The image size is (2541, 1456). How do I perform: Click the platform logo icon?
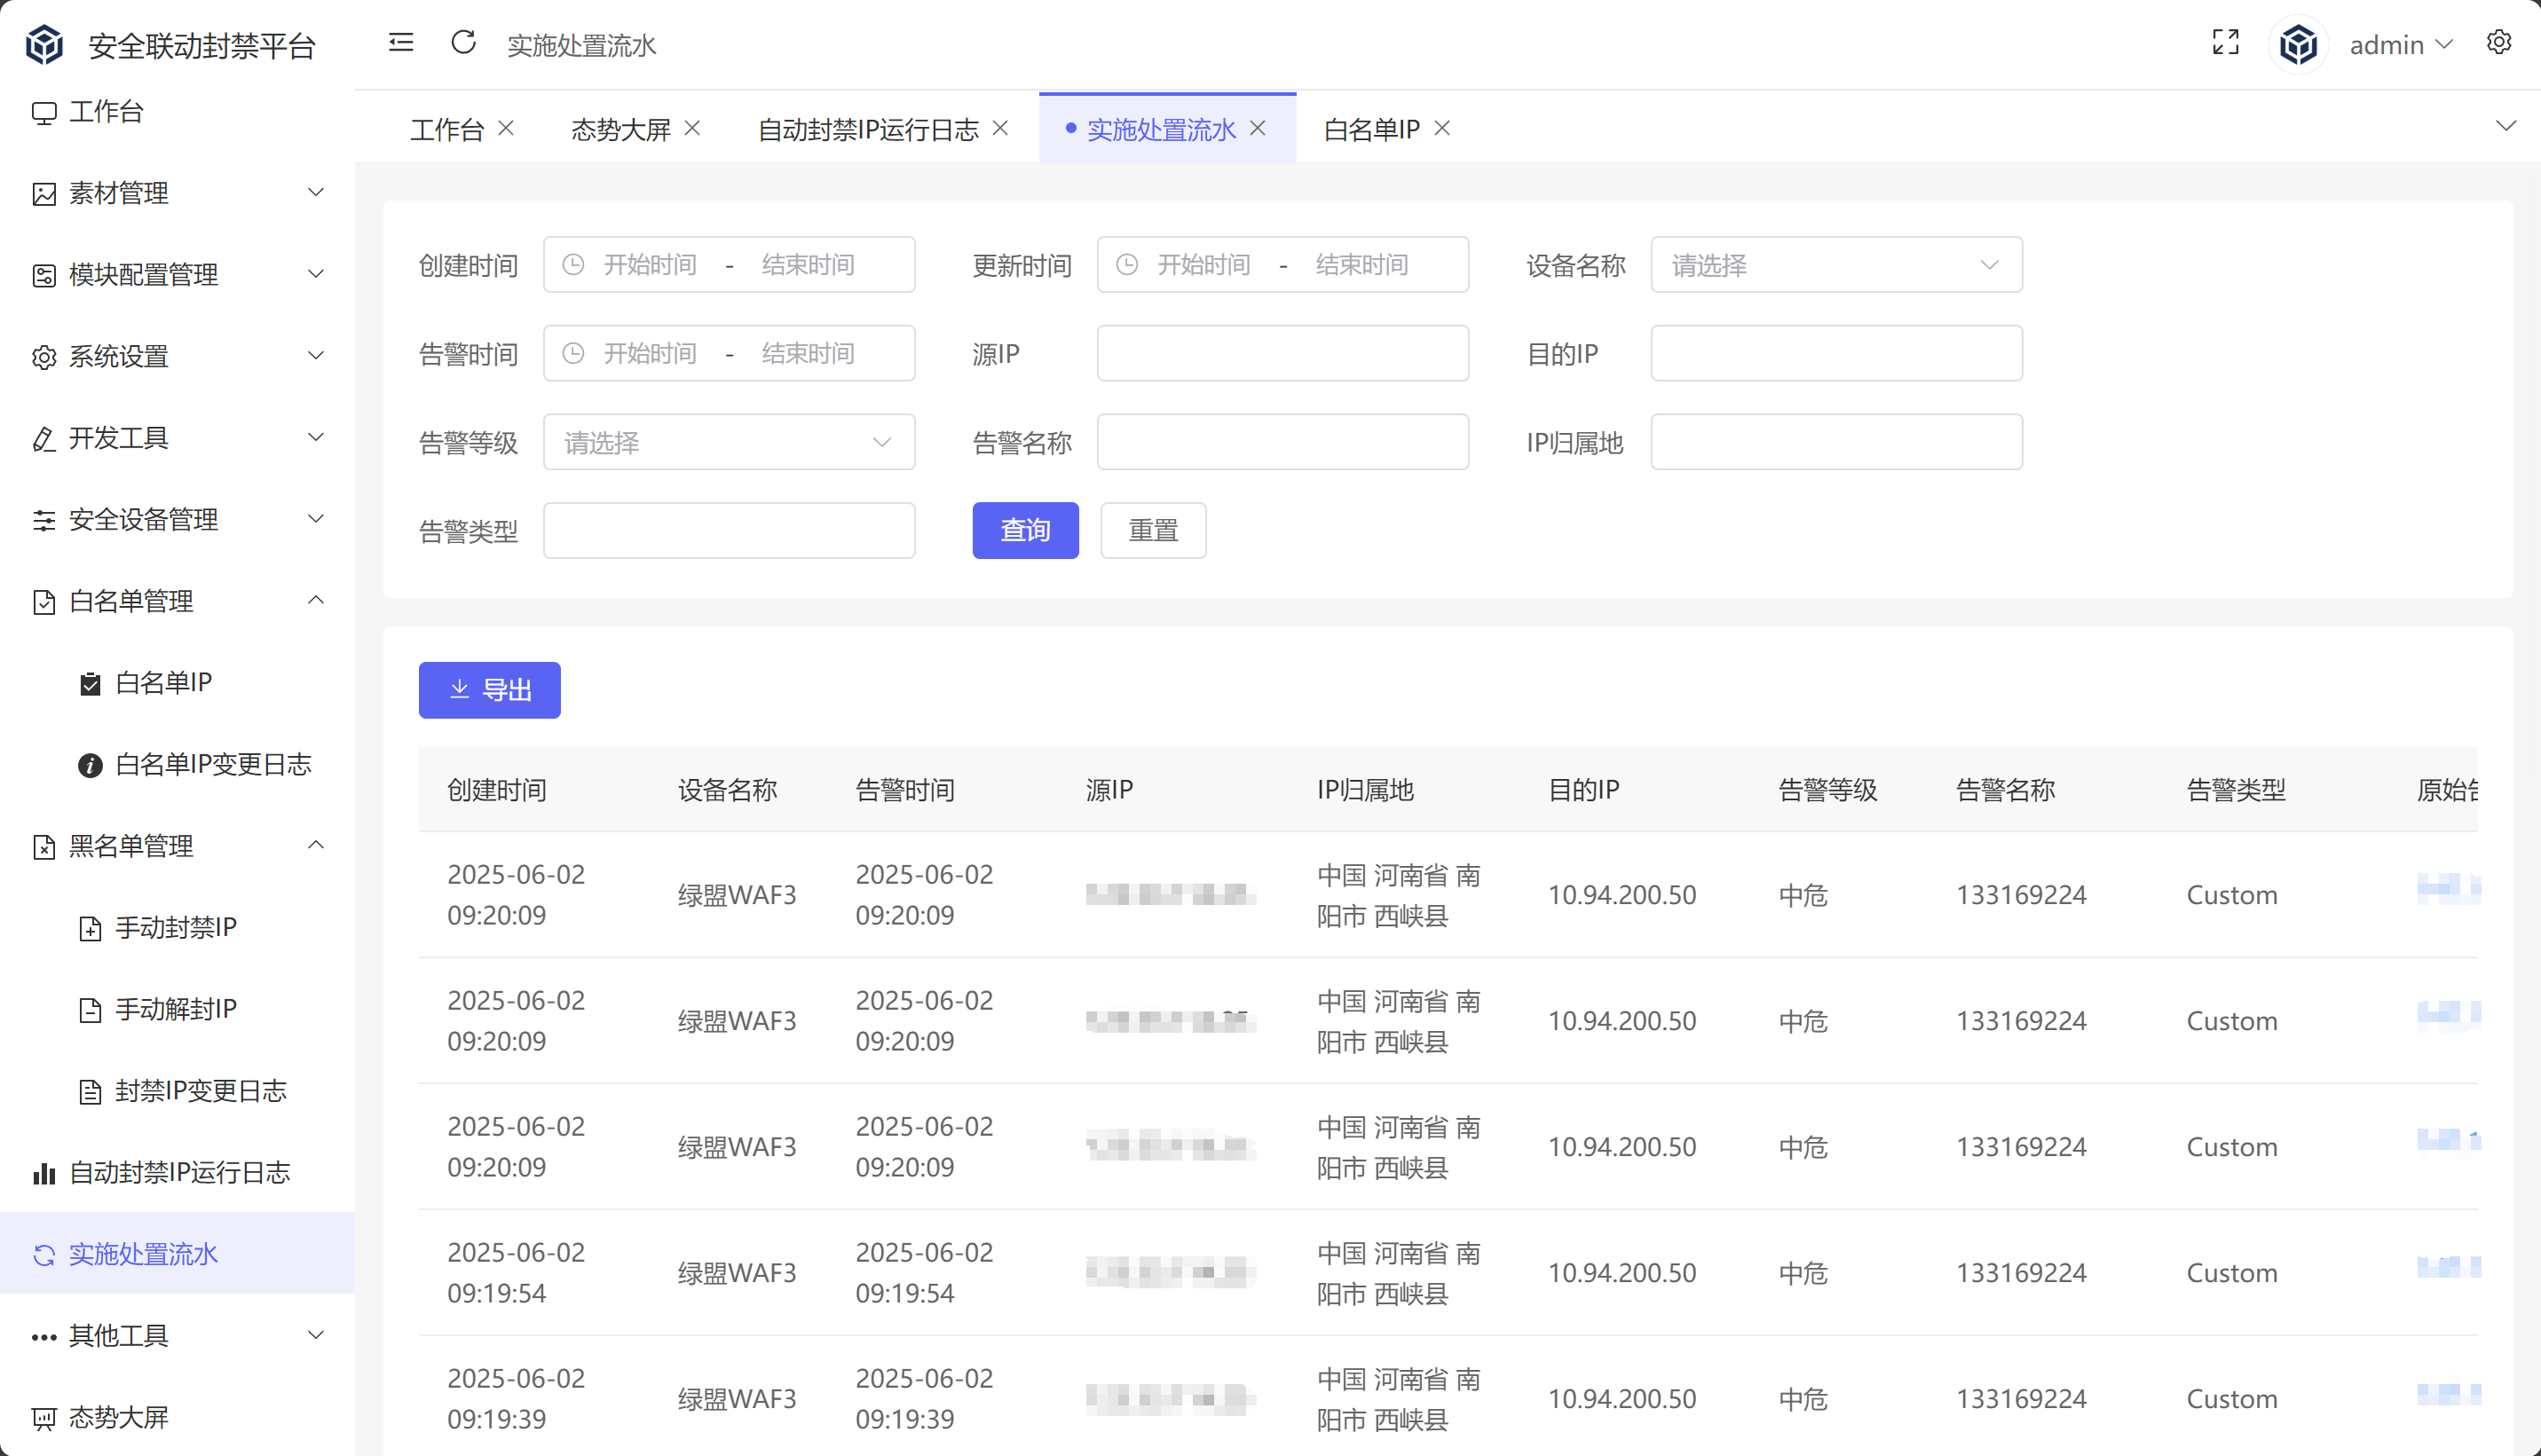tap(44, 45)
